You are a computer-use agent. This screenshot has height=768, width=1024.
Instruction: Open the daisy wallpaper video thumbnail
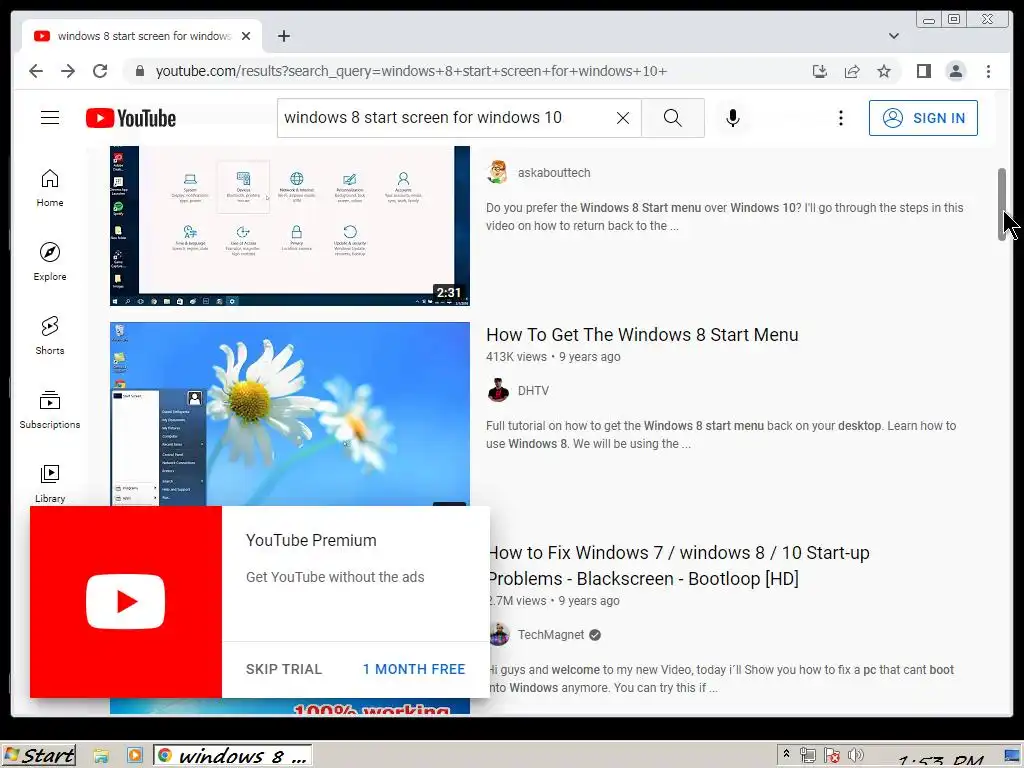pyautogui.click(x=290, y=414)
